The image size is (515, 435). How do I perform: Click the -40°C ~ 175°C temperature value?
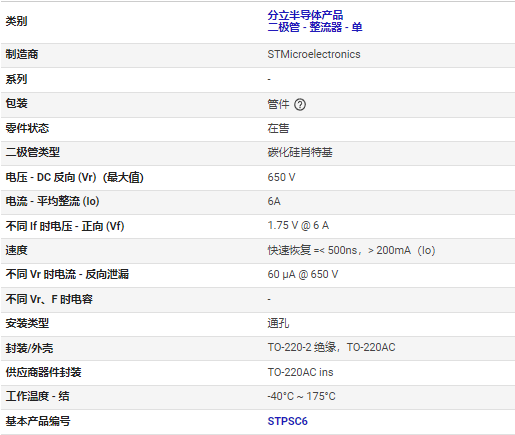(x=301, y=396)
